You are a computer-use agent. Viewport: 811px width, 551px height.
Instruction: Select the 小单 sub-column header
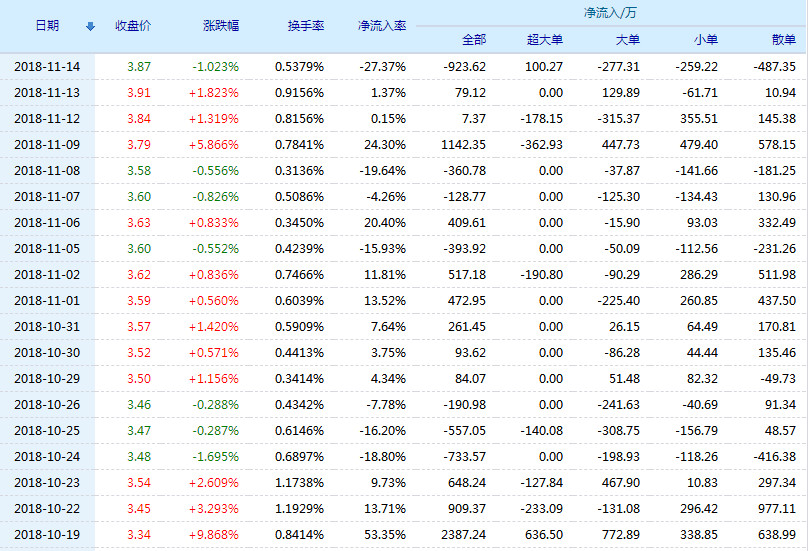click(706, 40)
